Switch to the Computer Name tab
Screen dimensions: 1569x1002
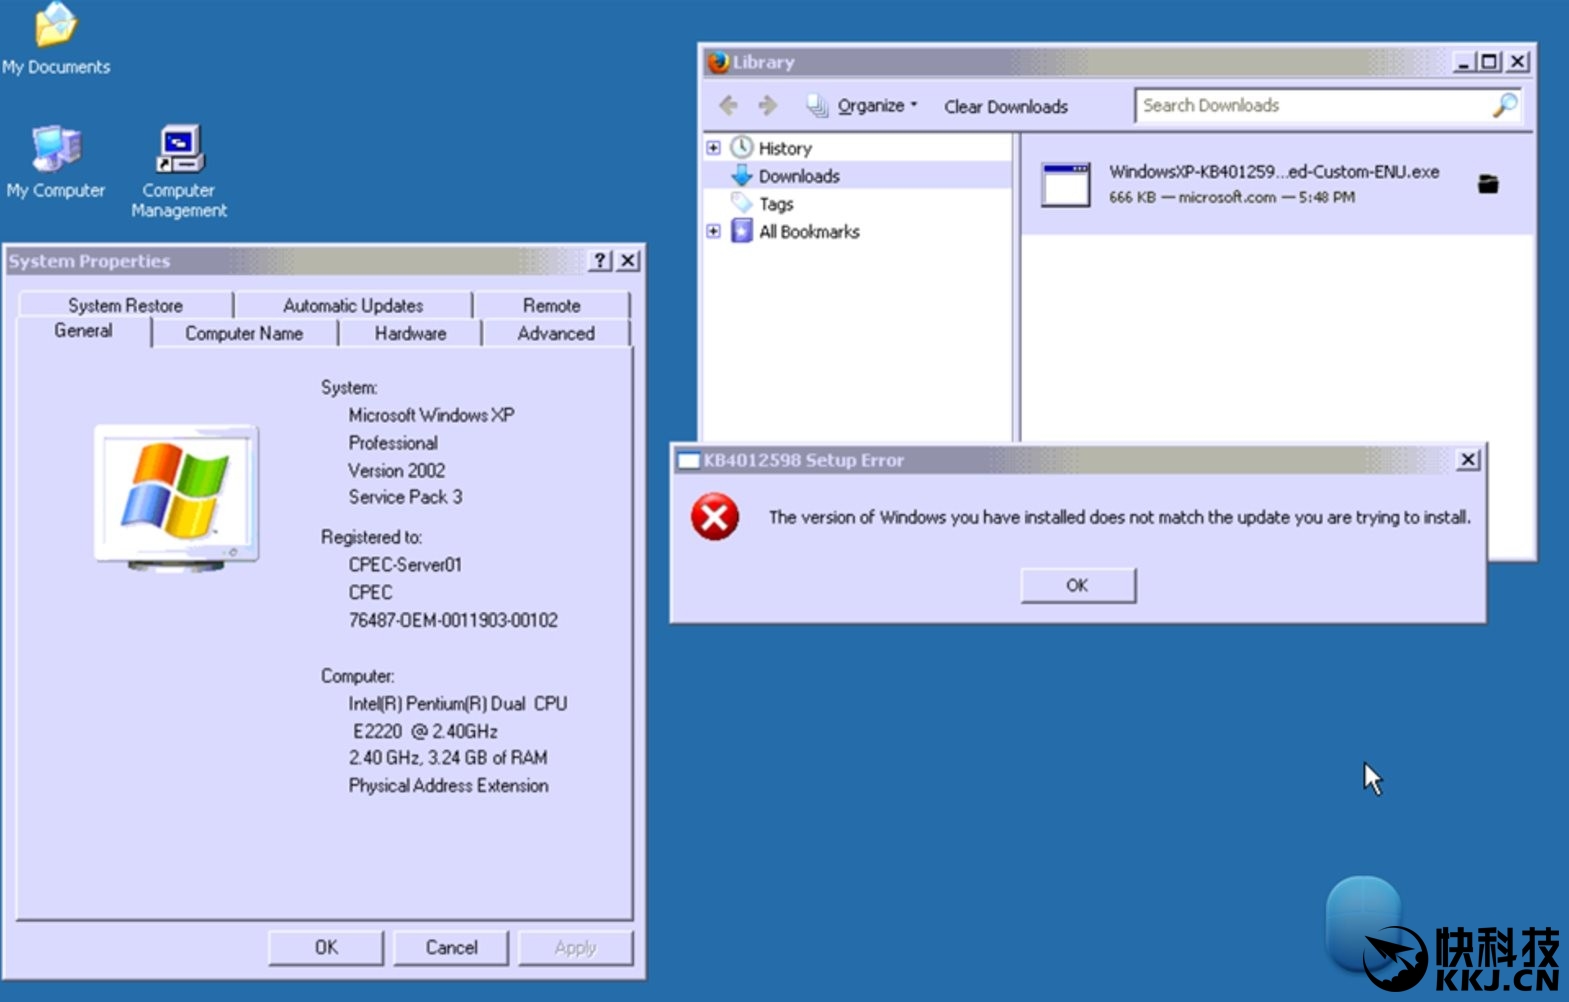point(244,333)
